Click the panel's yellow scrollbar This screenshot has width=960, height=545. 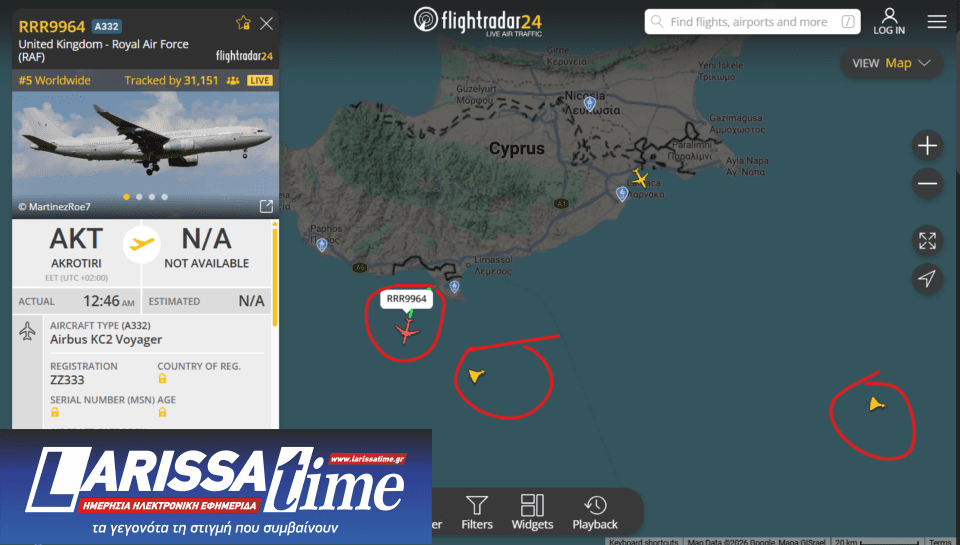(274, 277)
